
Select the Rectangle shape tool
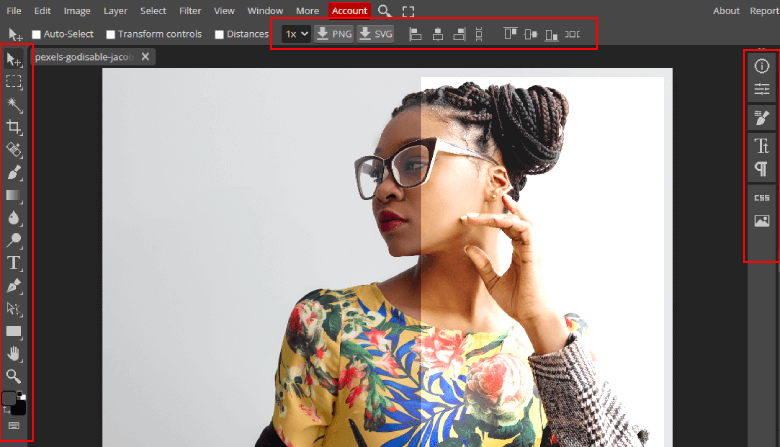coord(14,332)
